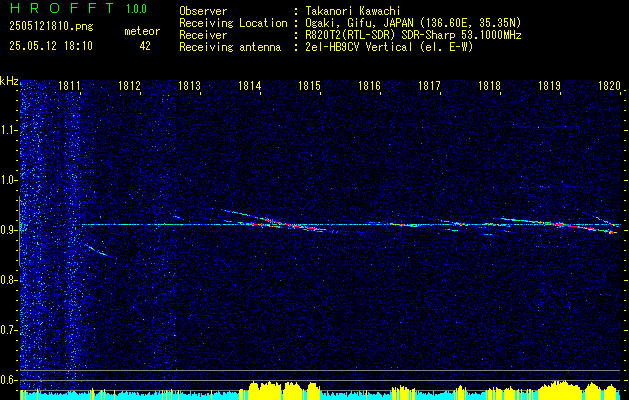Viewport: 629px width, 400px height.
Task: Click the 'Receiver' field label
Action: coord(203,35)
